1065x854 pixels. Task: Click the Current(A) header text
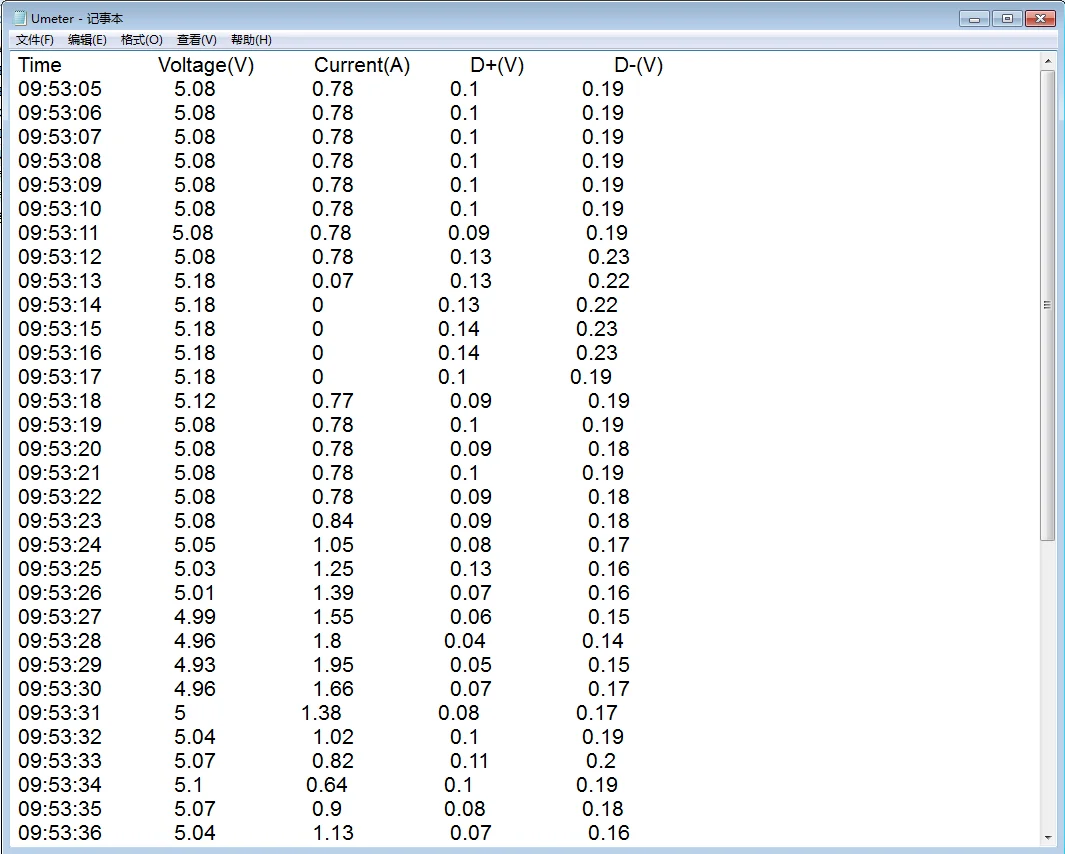[362, 65]
